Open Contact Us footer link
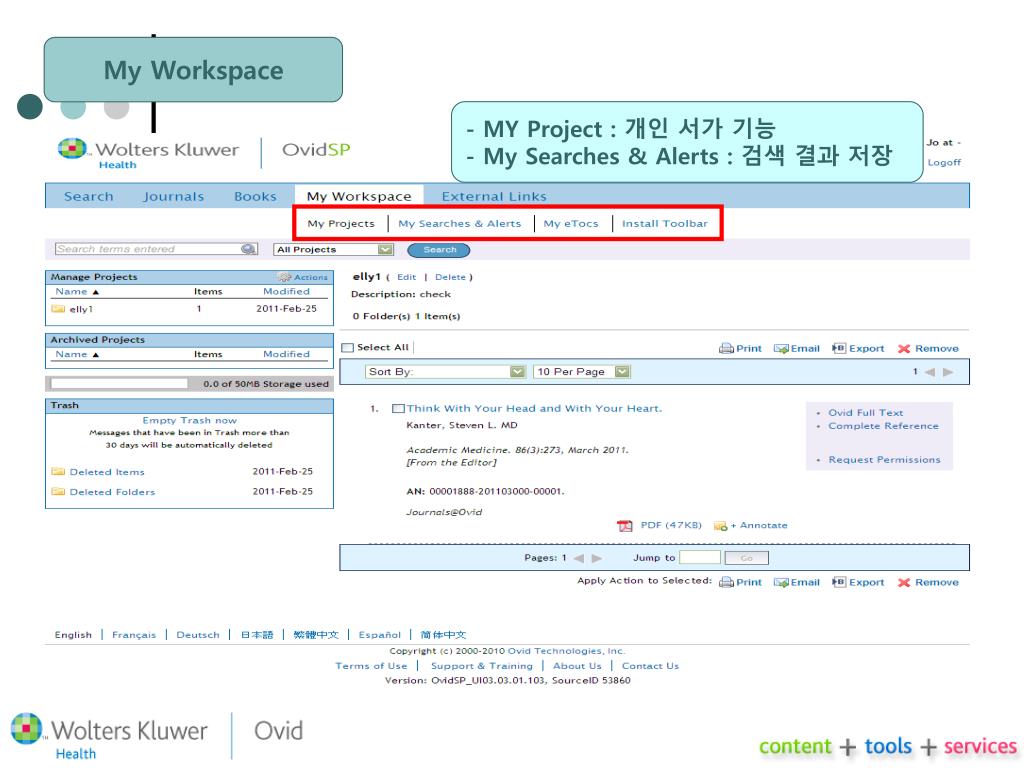 (x=650, y=666)
